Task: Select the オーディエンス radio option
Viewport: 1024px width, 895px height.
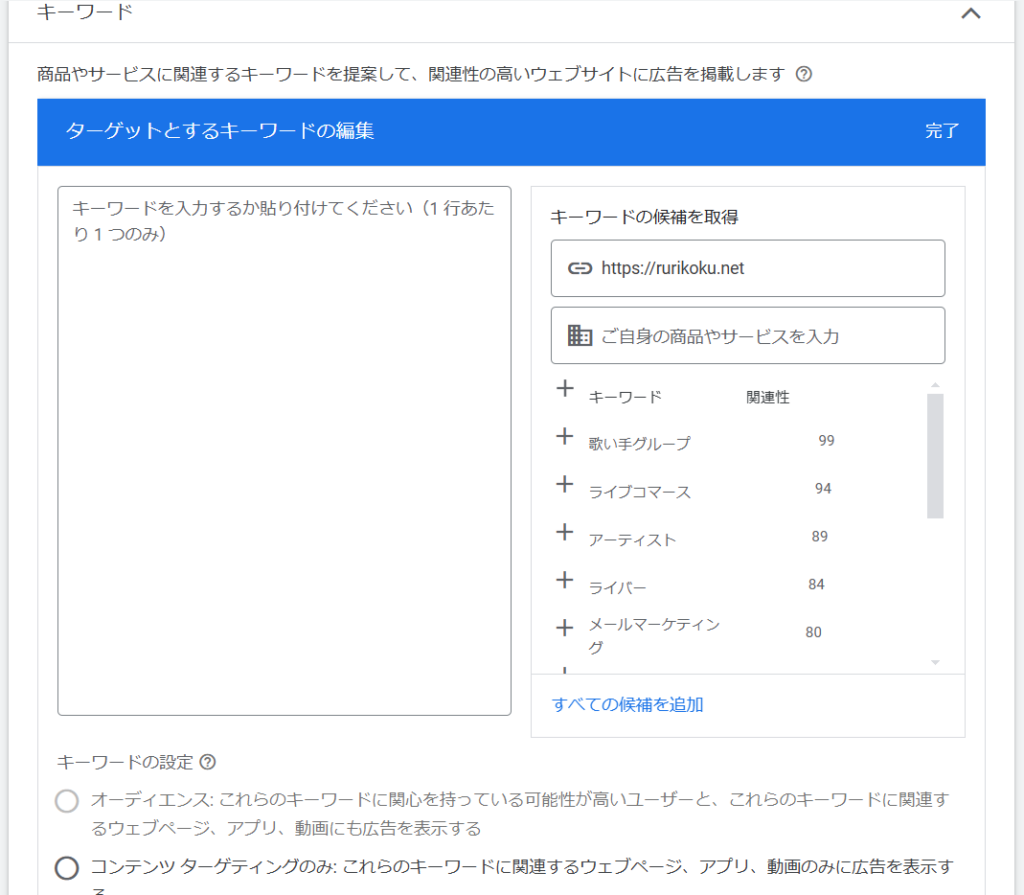Action: [67, 801]
